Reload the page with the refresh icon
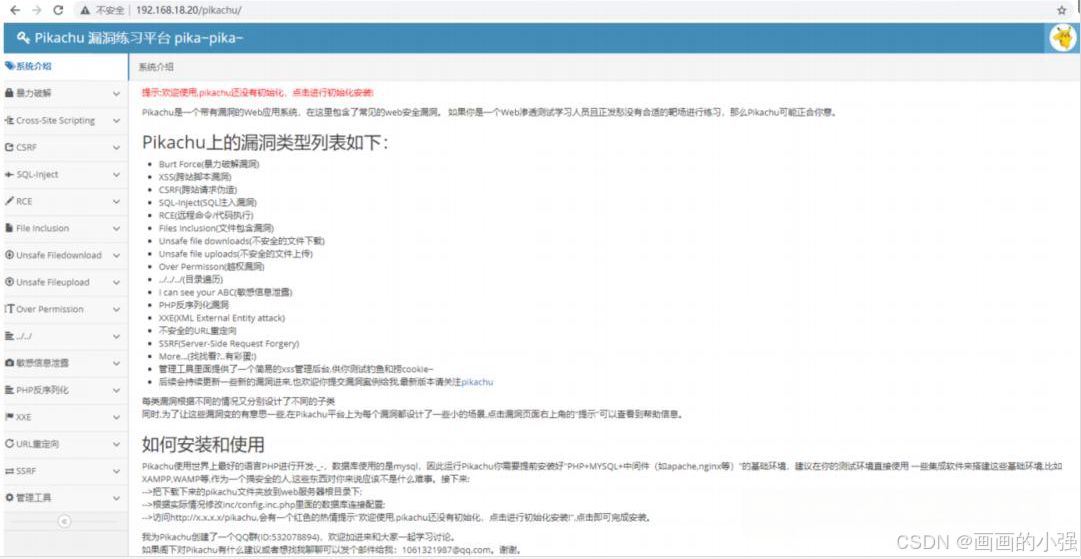 click(59, 10)
